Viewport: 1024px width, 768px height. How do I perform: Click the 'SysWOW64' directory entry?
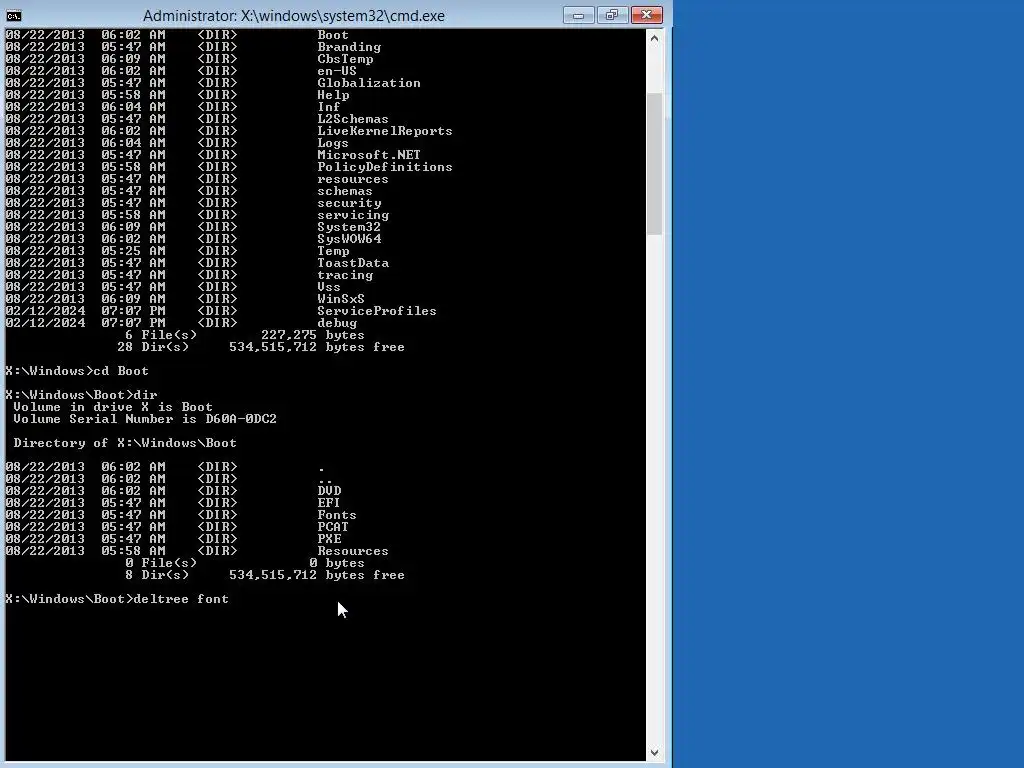click(349, 239)
